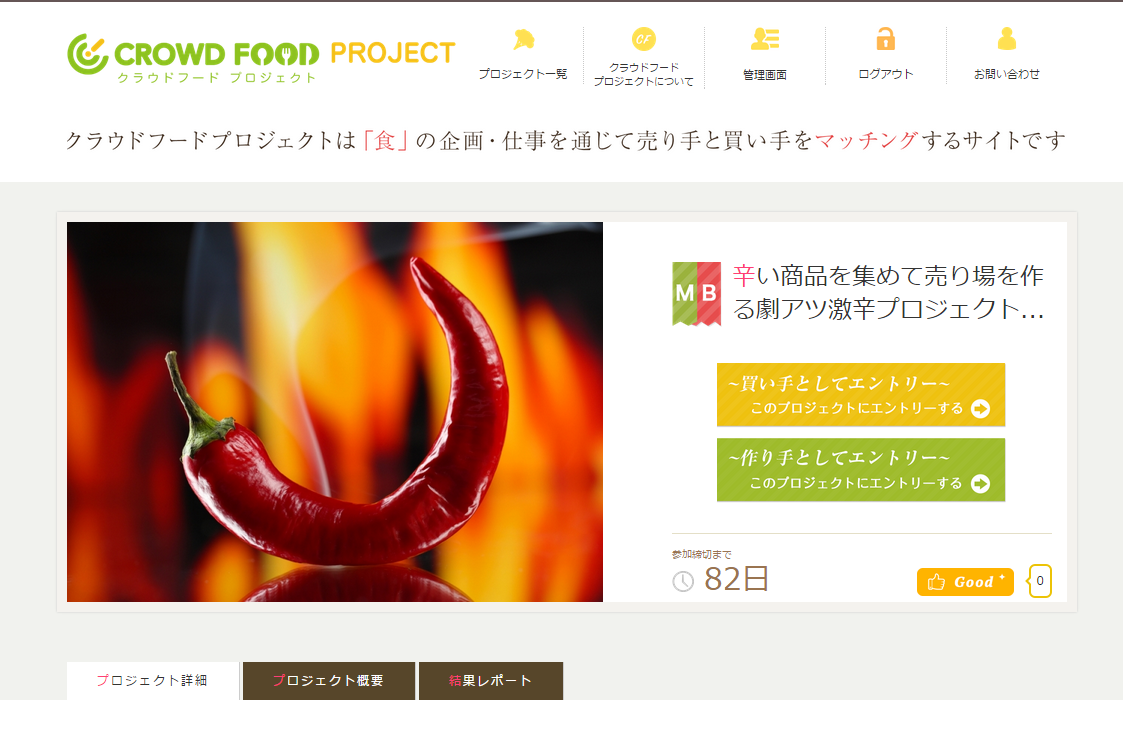The height and width of the screenshot is (730, 1123).
Task: Enter as maker via 作り手としてエントリー button
Action: click(x=861, y=470)
